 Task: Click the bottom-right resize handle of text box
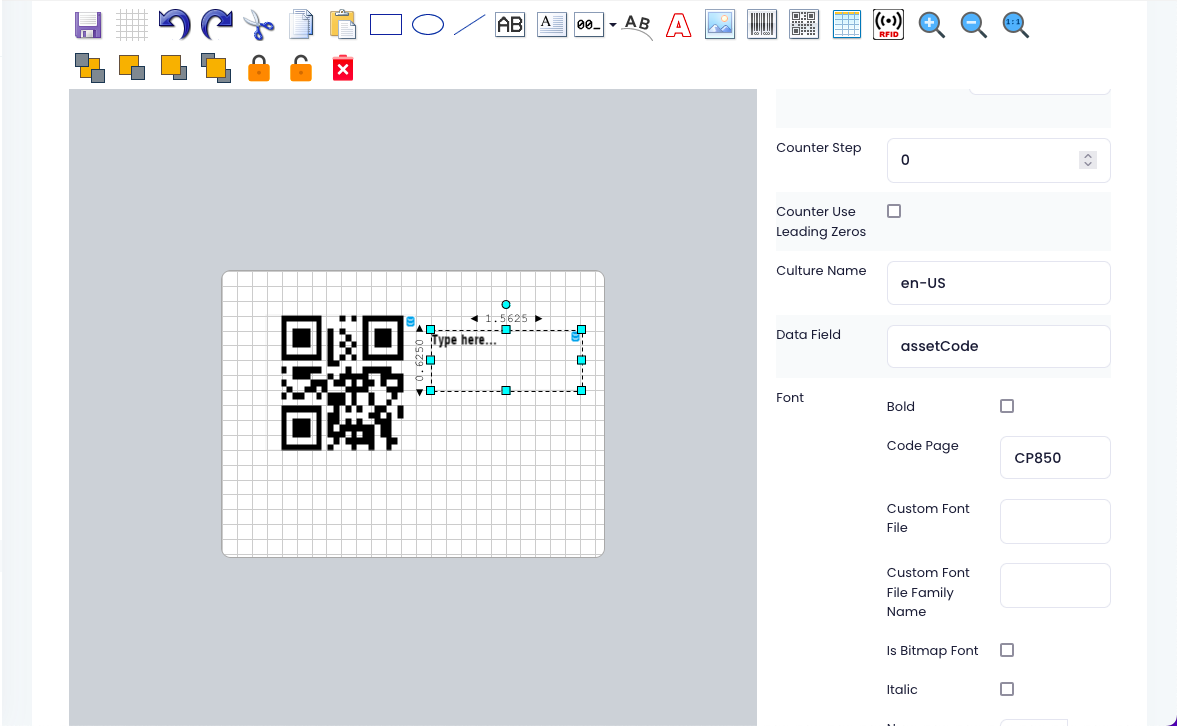581,390
